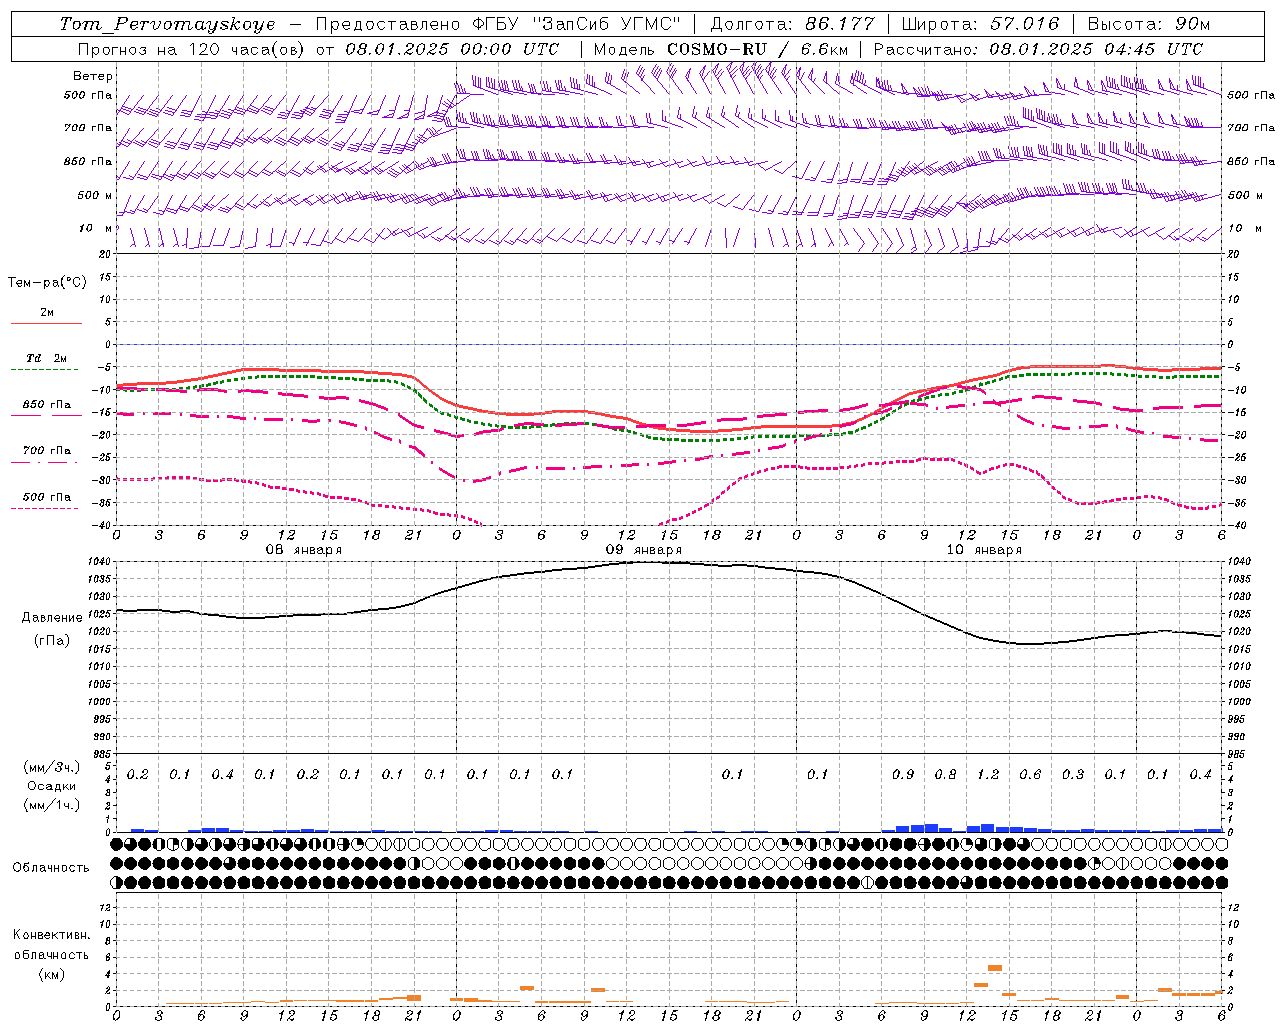
Task: Click the Ветер wind panel label
Action: point(93,76)
